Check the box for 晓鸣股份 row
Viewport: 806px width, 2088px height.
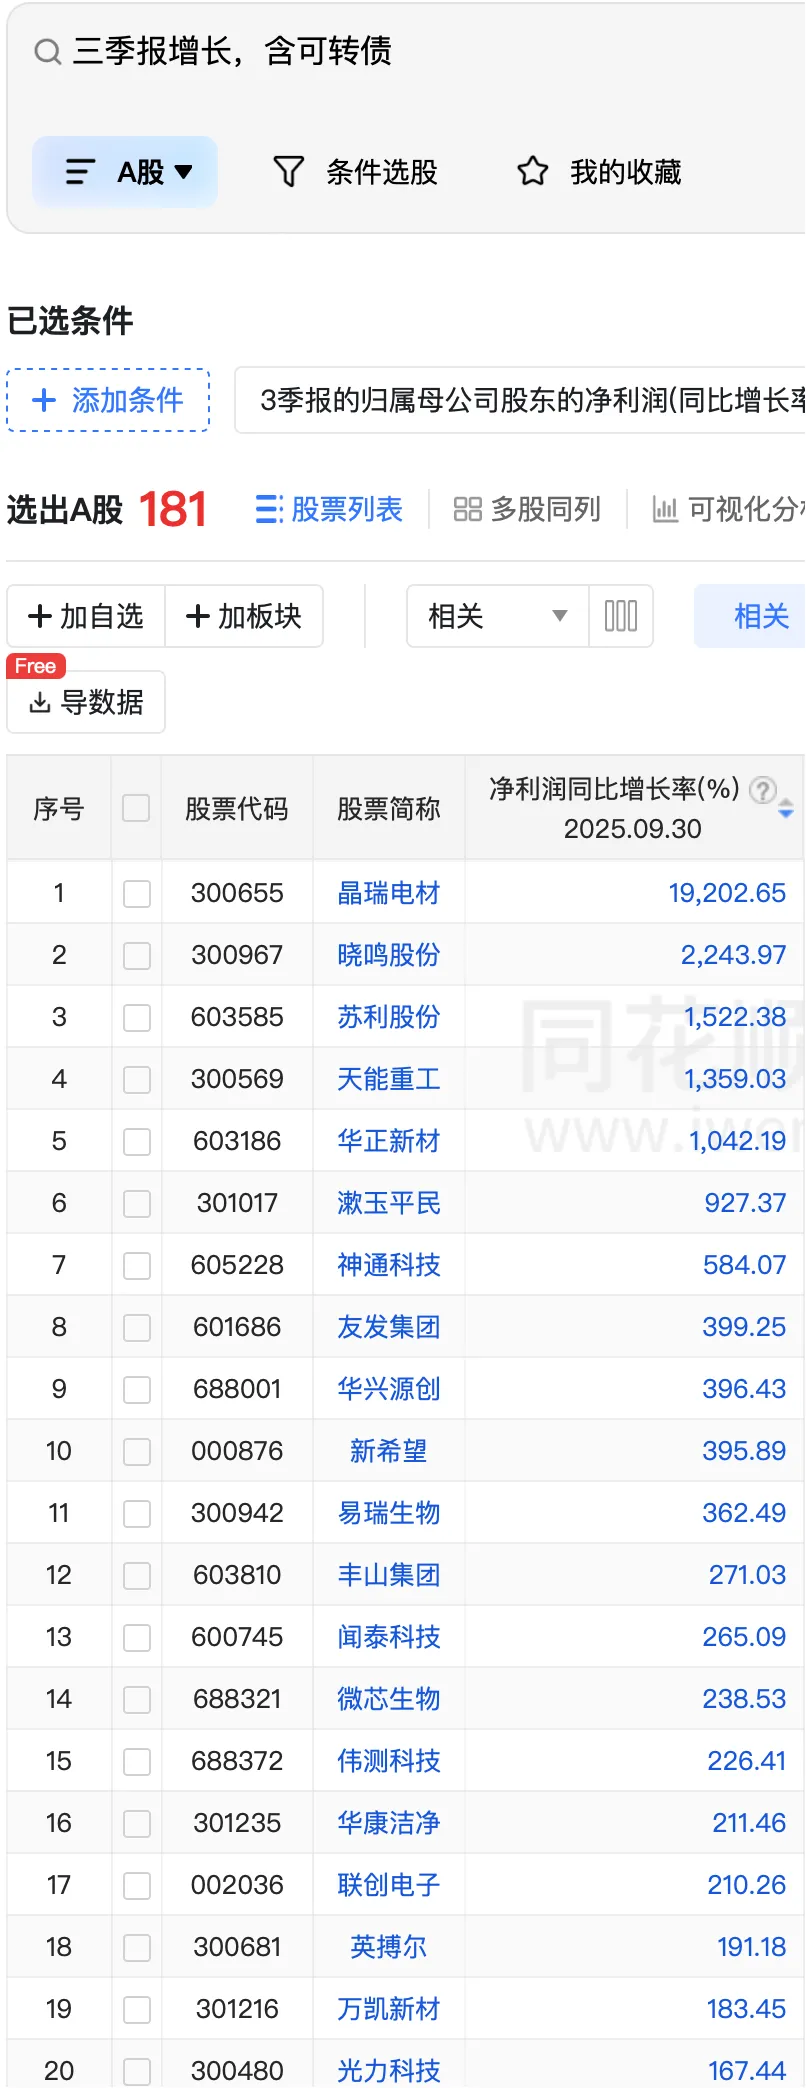136,955
